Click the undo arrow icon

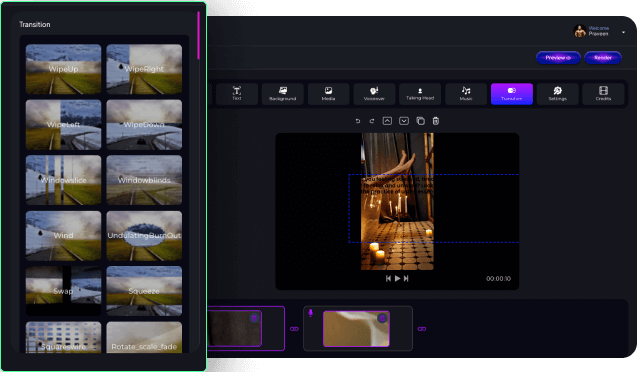(358, 121)
